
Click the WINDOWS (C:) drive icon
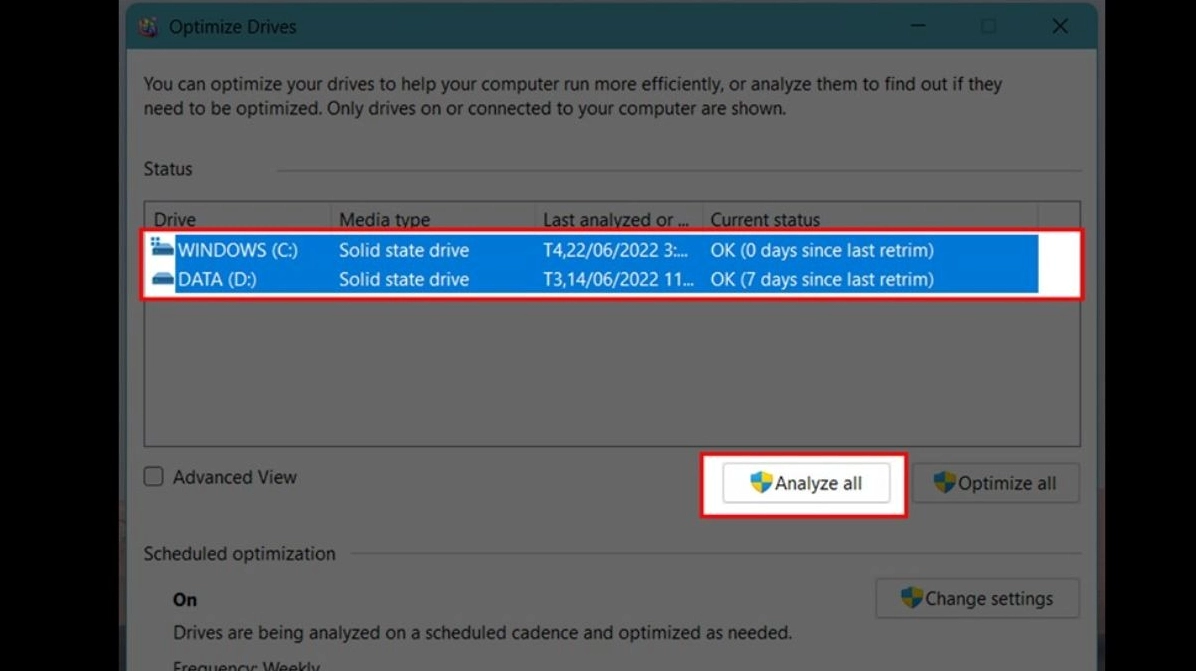(162, 250)
